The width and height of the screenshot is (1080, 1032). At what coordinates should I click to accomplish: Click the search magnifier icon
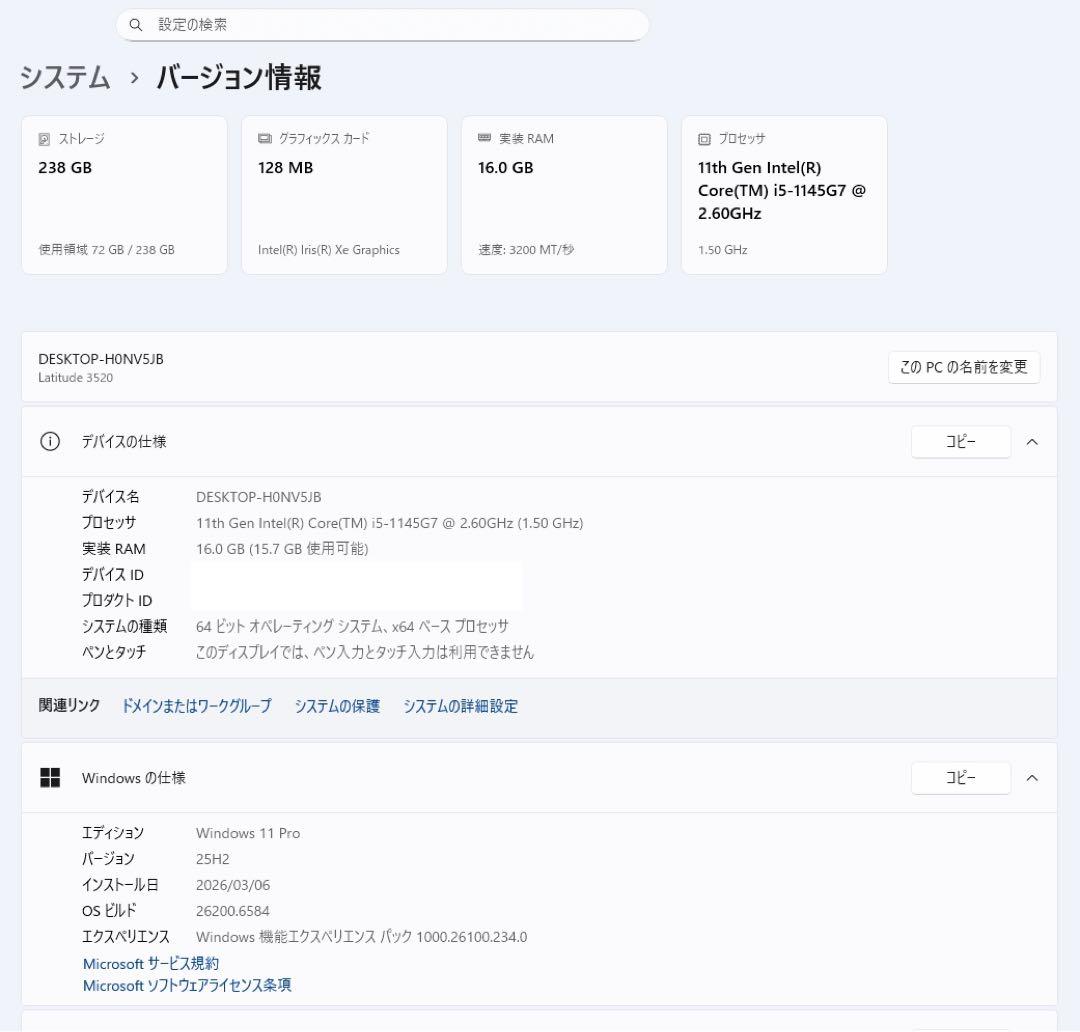(136, 25)
